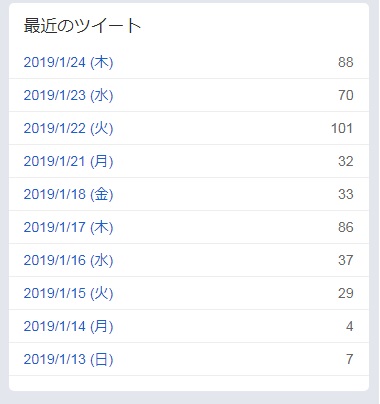The height and width of the screenshot is (404, 380).
Task: Open the 2019/1/23 (水) date link
Action: [68, 95]
